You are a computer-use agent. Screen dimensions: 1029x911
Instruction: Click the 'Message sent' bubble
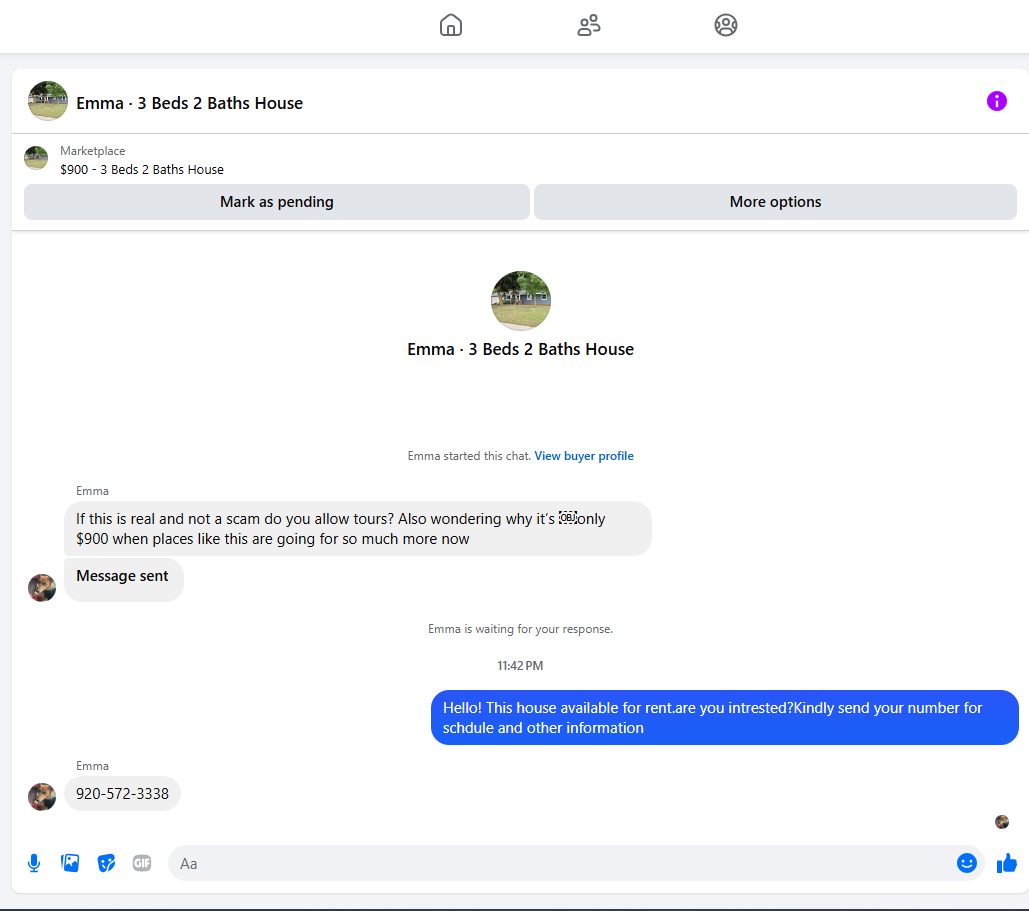[x=123, y=579]
